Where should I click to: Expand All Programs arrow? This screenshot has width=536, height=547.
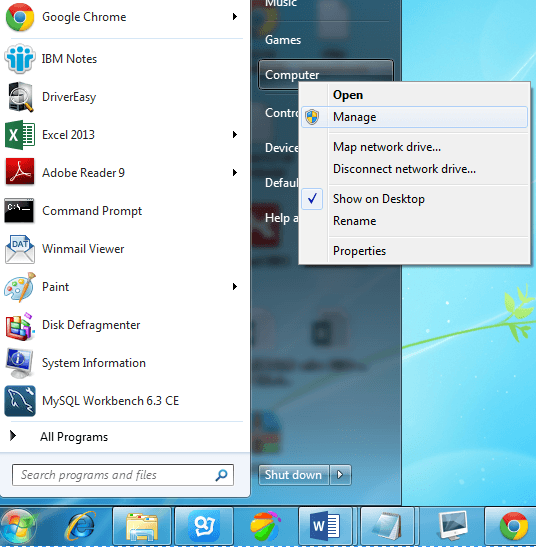tap(13, 436)
